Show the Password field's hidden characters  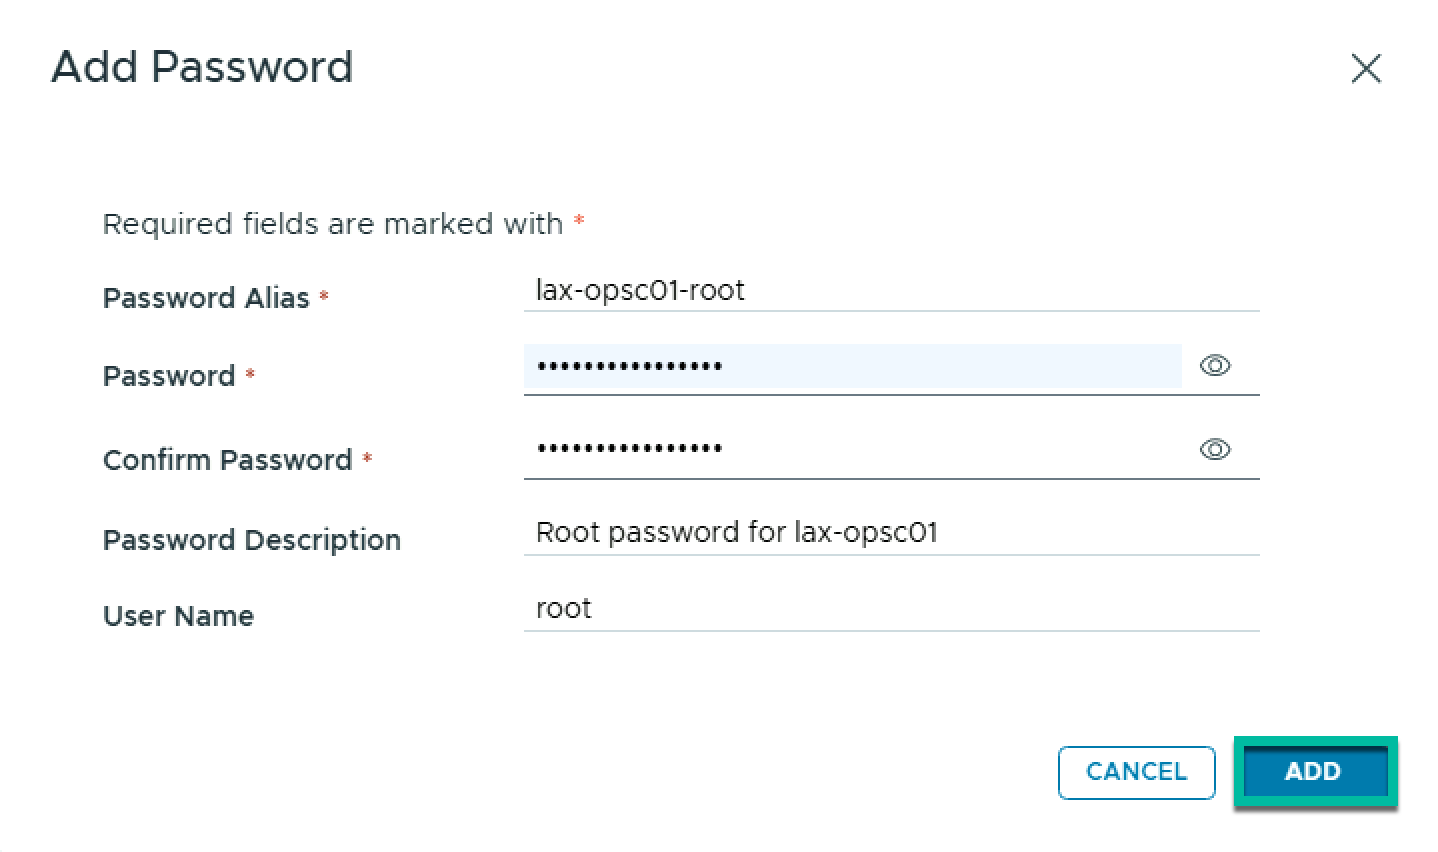click(1214, 366)
